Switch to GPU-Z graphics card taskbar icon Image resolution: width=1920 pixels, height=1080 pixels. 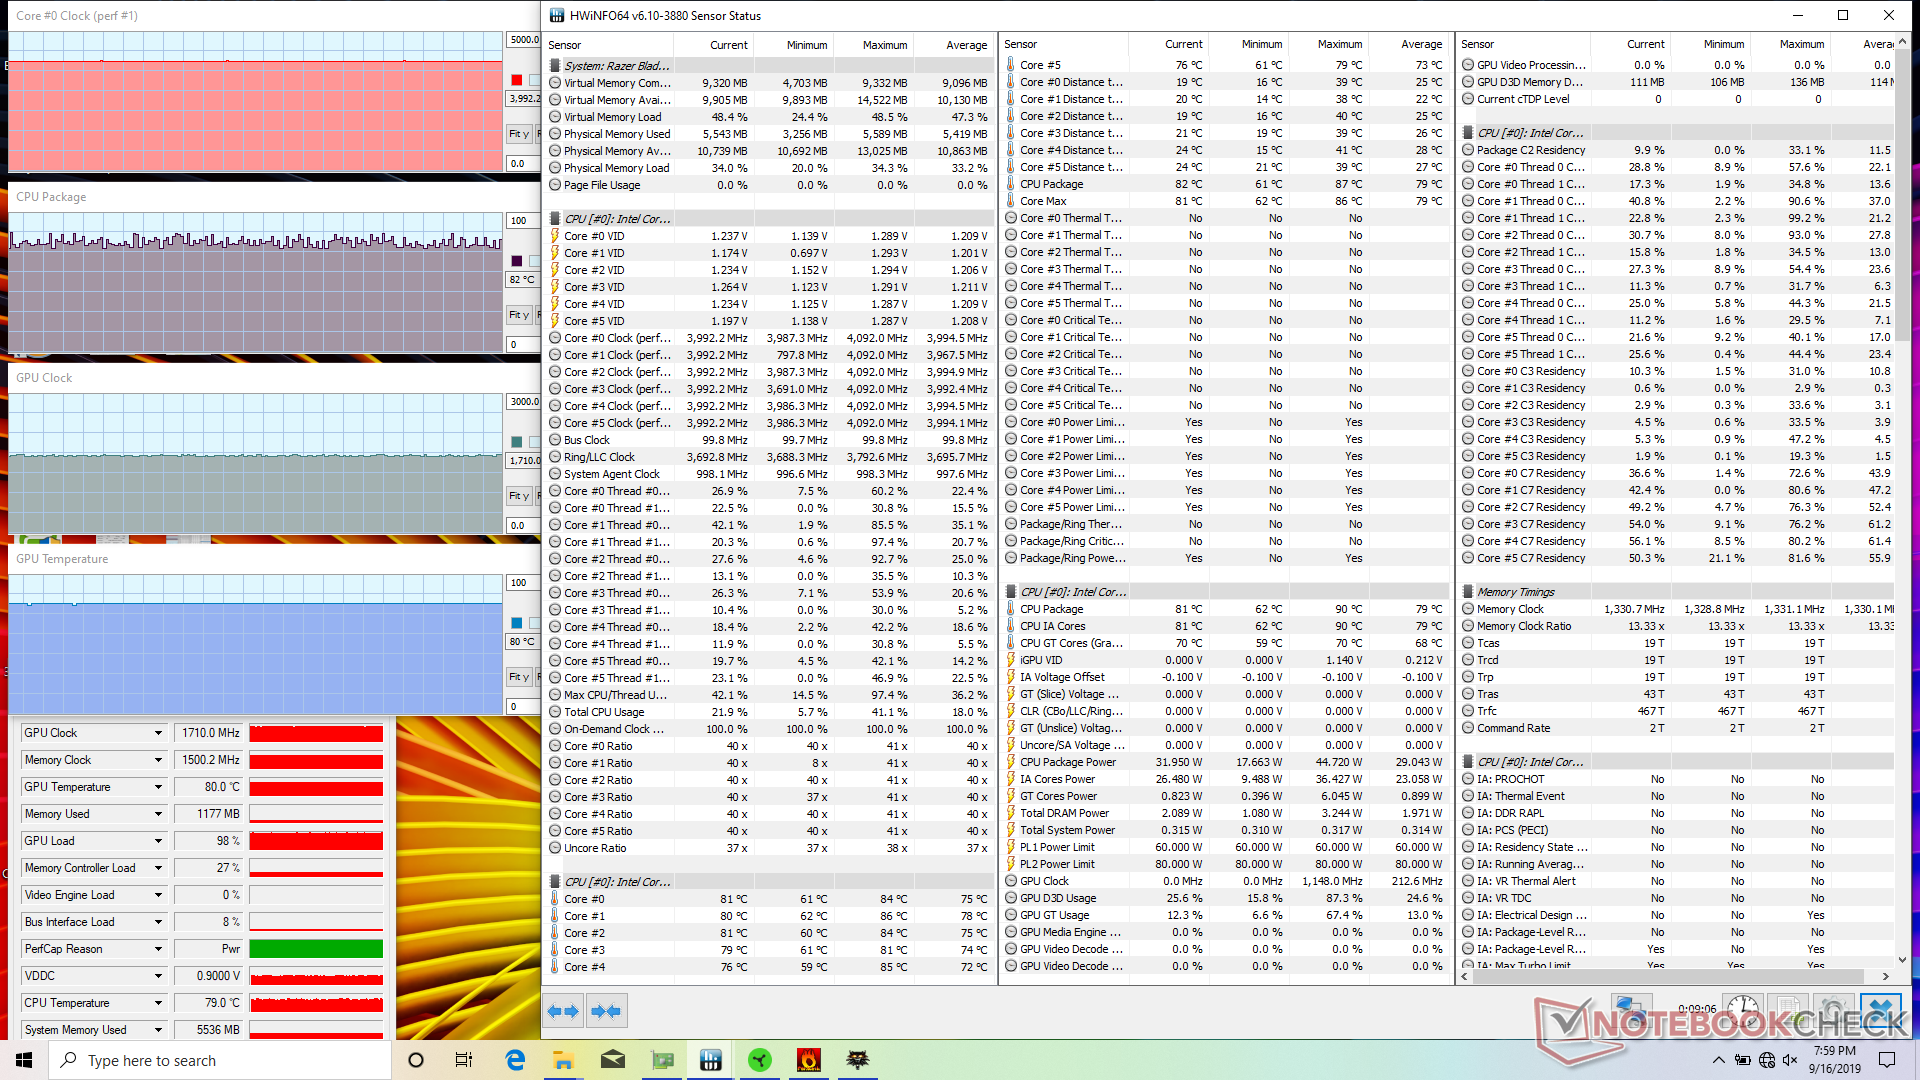click(x=662, y=1060)
